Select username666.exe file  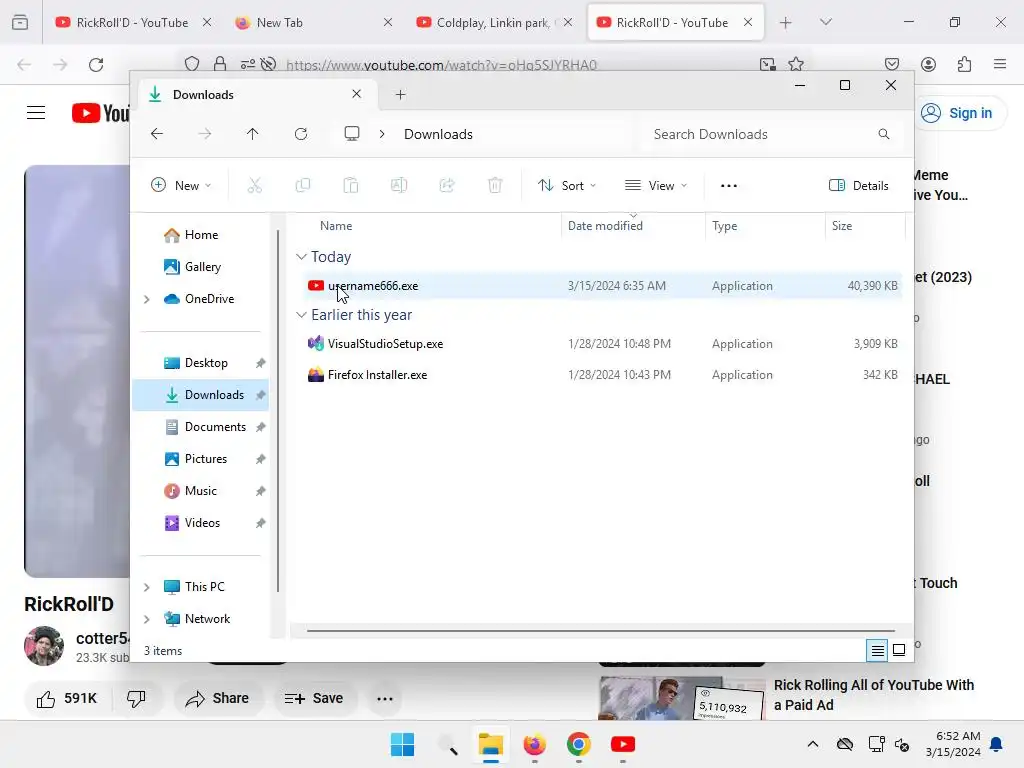click(x=602, y=286)
